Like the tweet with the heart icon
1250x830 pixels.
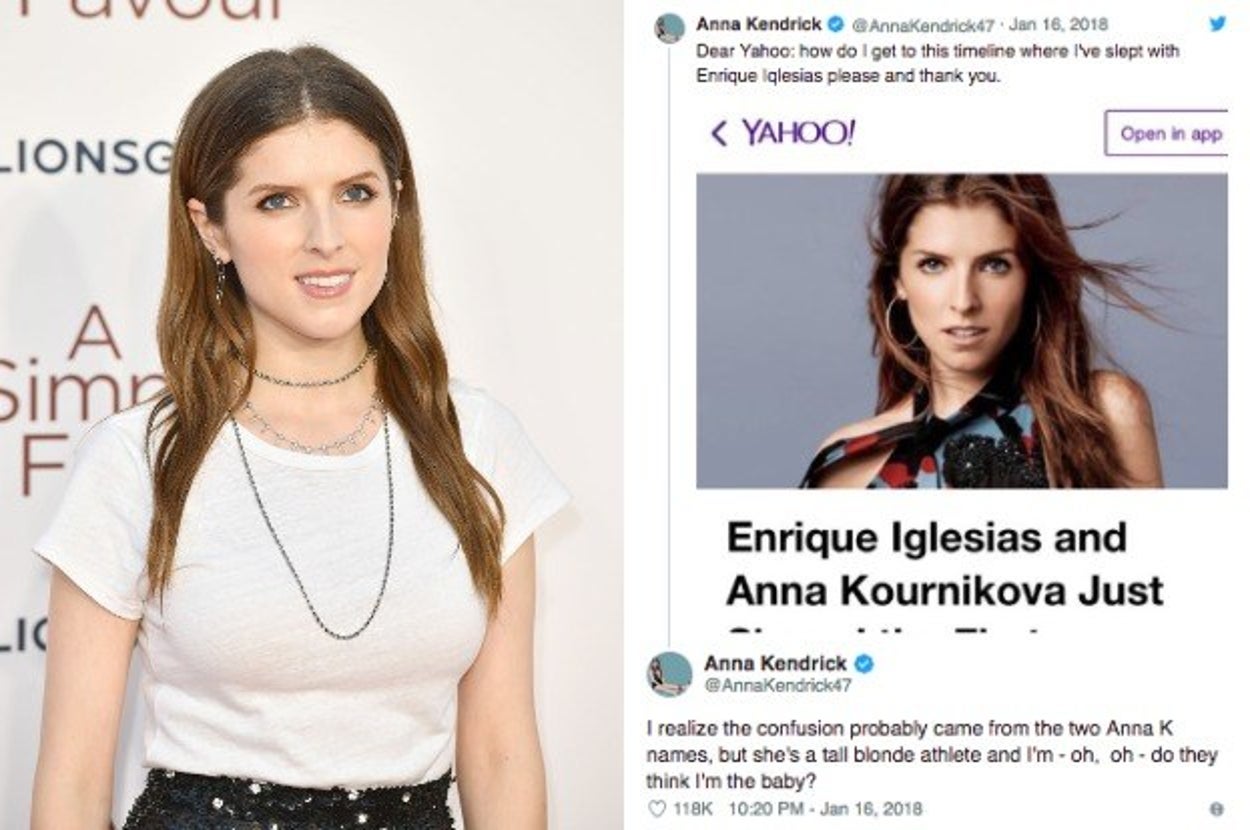(657, 808)
